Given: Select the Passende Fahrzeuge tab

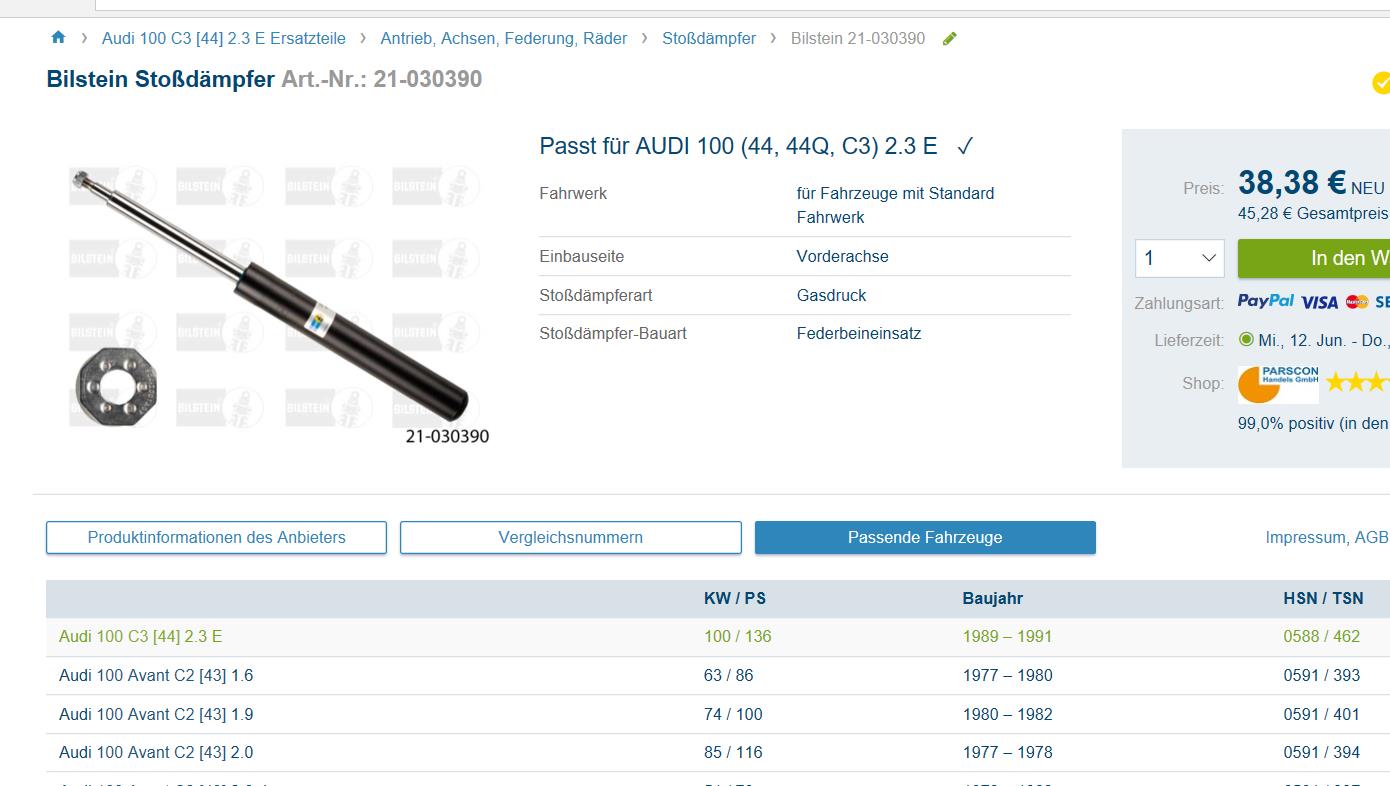Looking at the screenshot, I should tap(925, 537).
